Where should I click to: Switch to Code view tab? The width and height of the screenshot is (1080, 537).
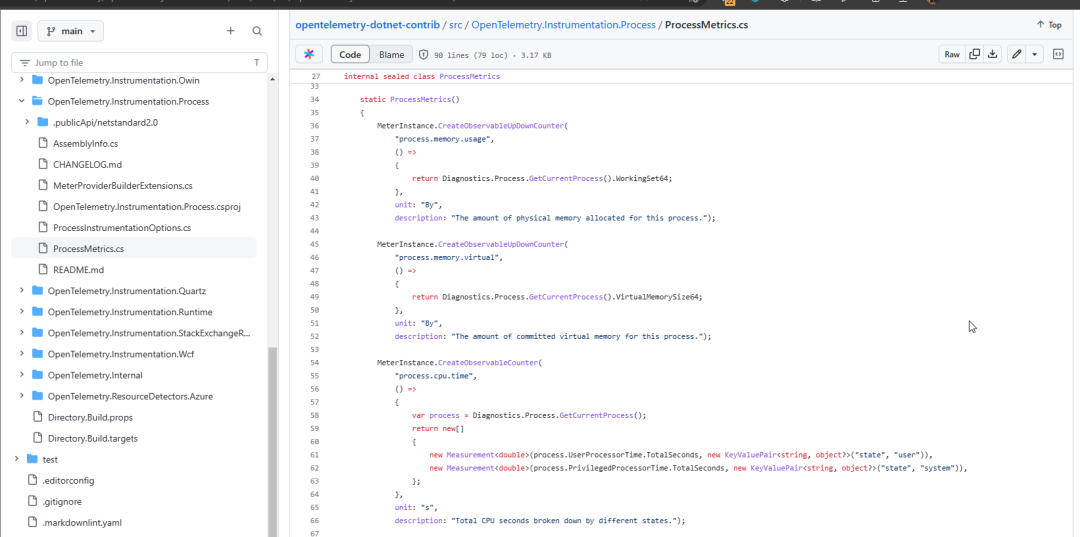click(x=350, y=54)
